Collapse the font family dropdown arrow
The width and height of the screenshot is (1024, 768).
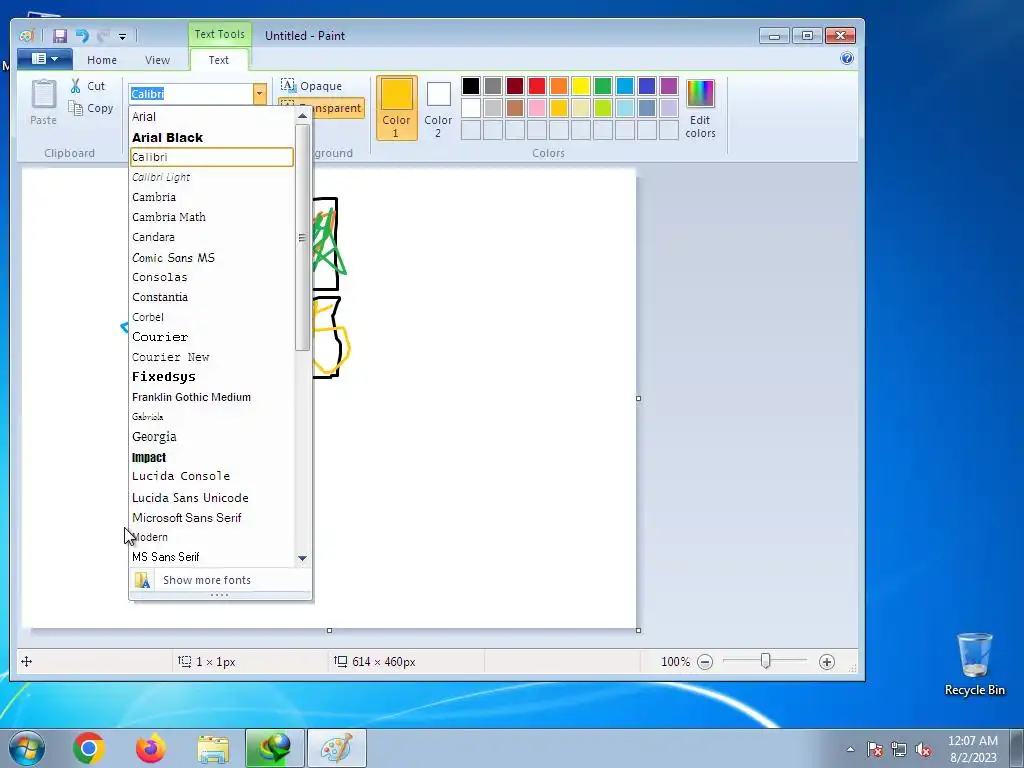[259, 94]
